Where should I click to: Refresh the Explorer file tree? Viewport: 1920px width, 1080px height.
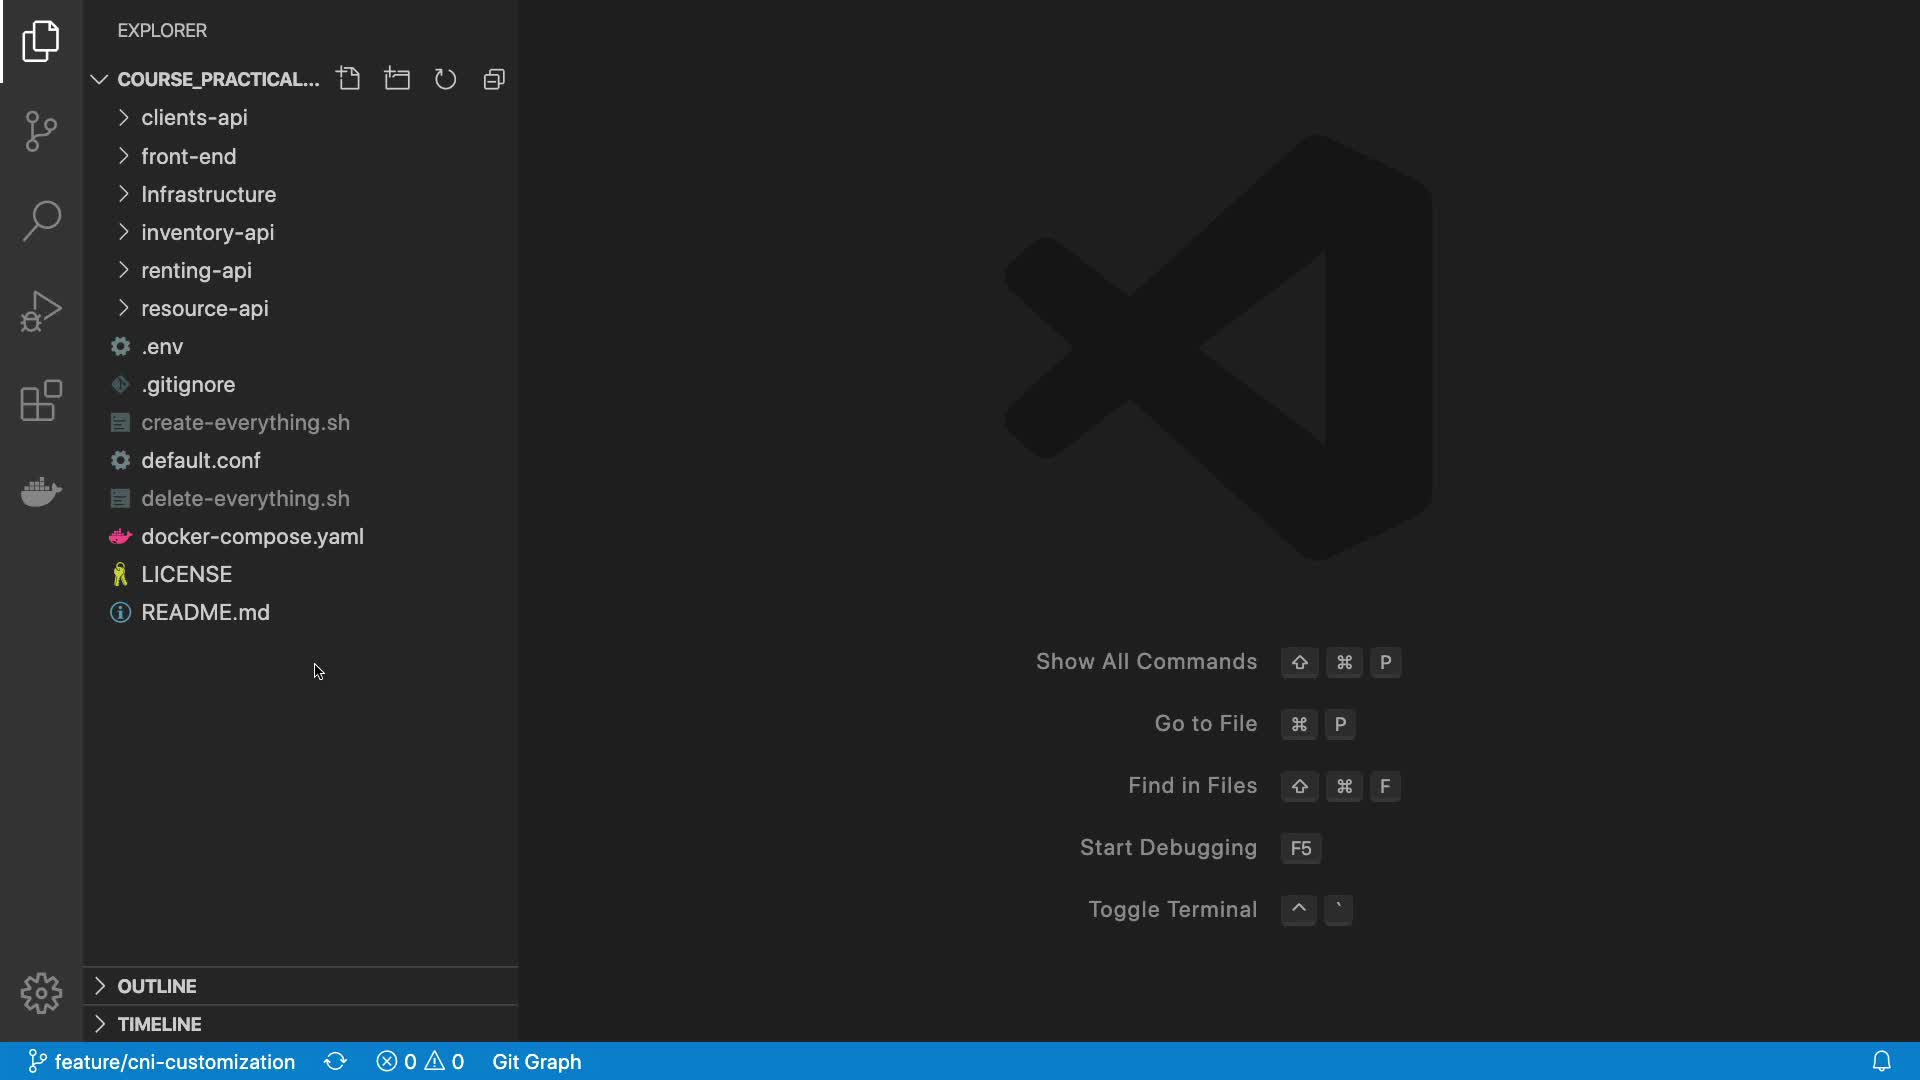445,79
